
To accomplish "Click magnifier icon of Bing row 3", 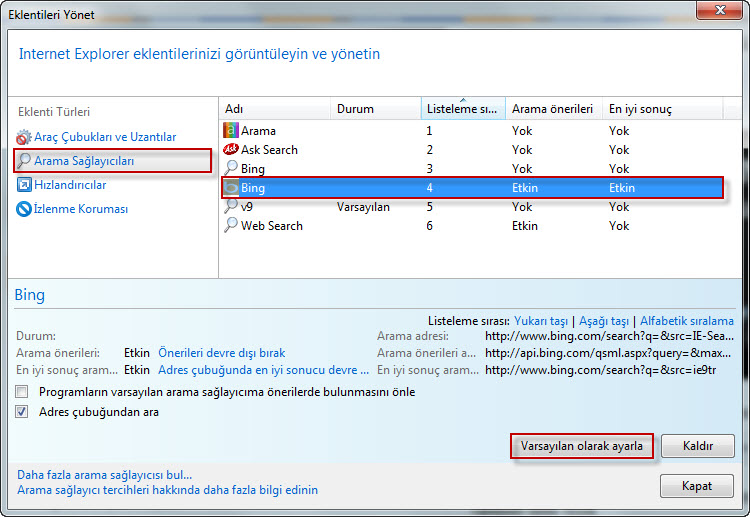I will tap(231, 168).
